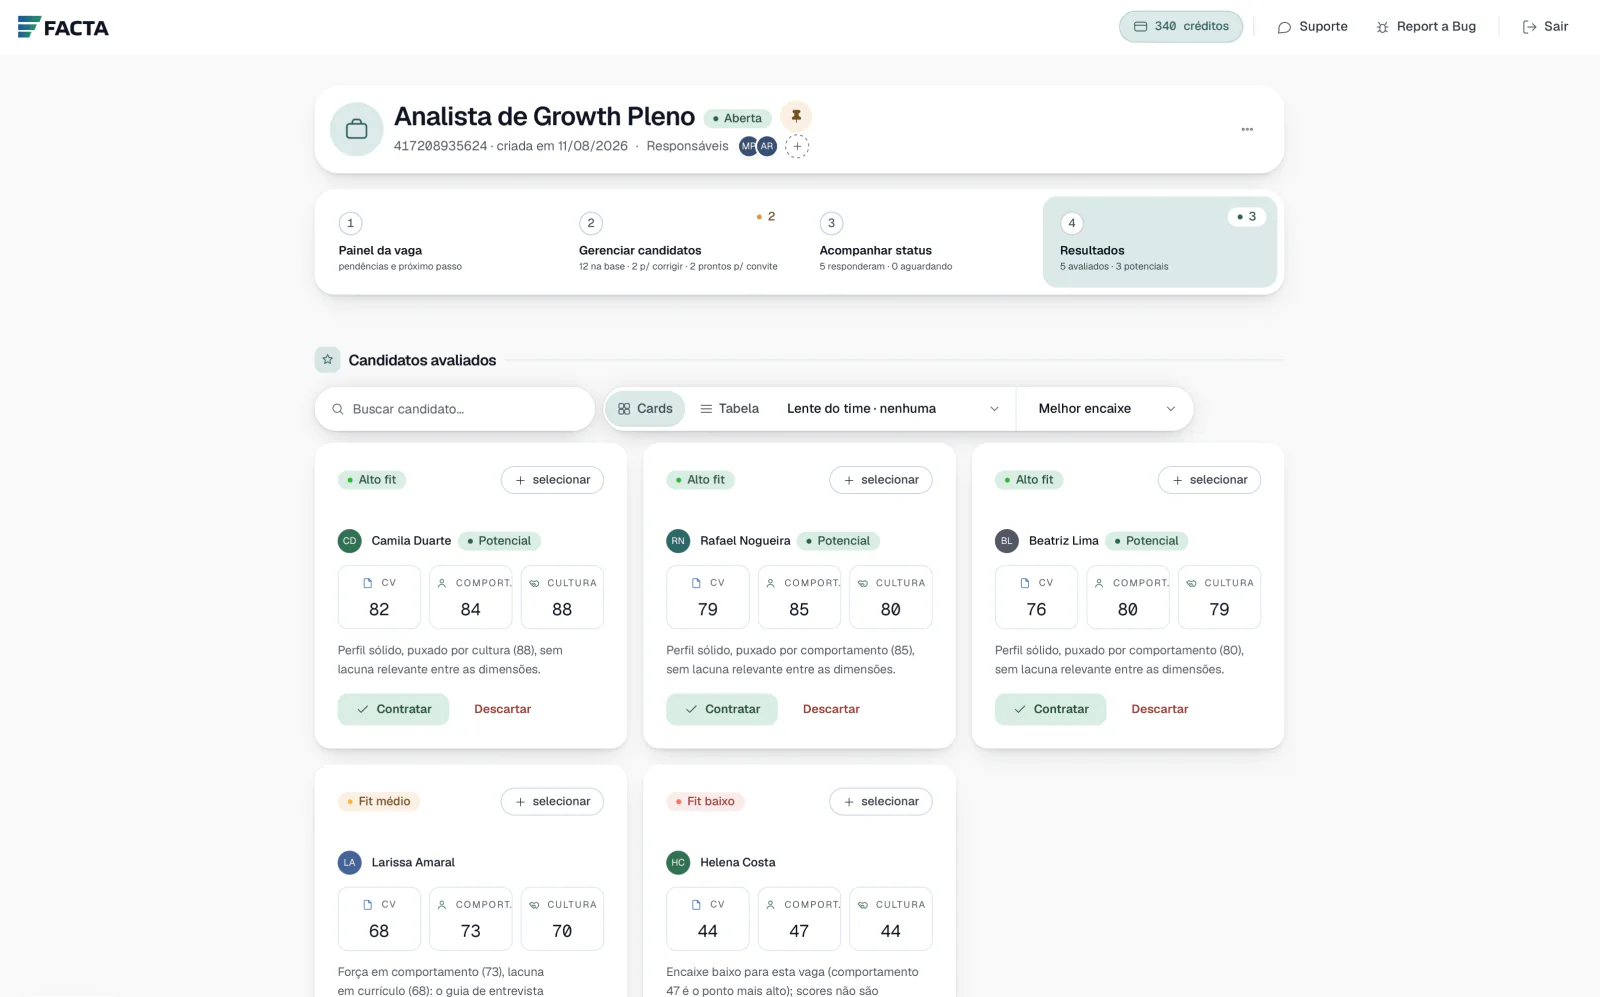Image resolution: width=1600 pixels, height=997 pixels.
Task: Click Descartar for Beatriz Lima
Action: [x=1160, y=709]
